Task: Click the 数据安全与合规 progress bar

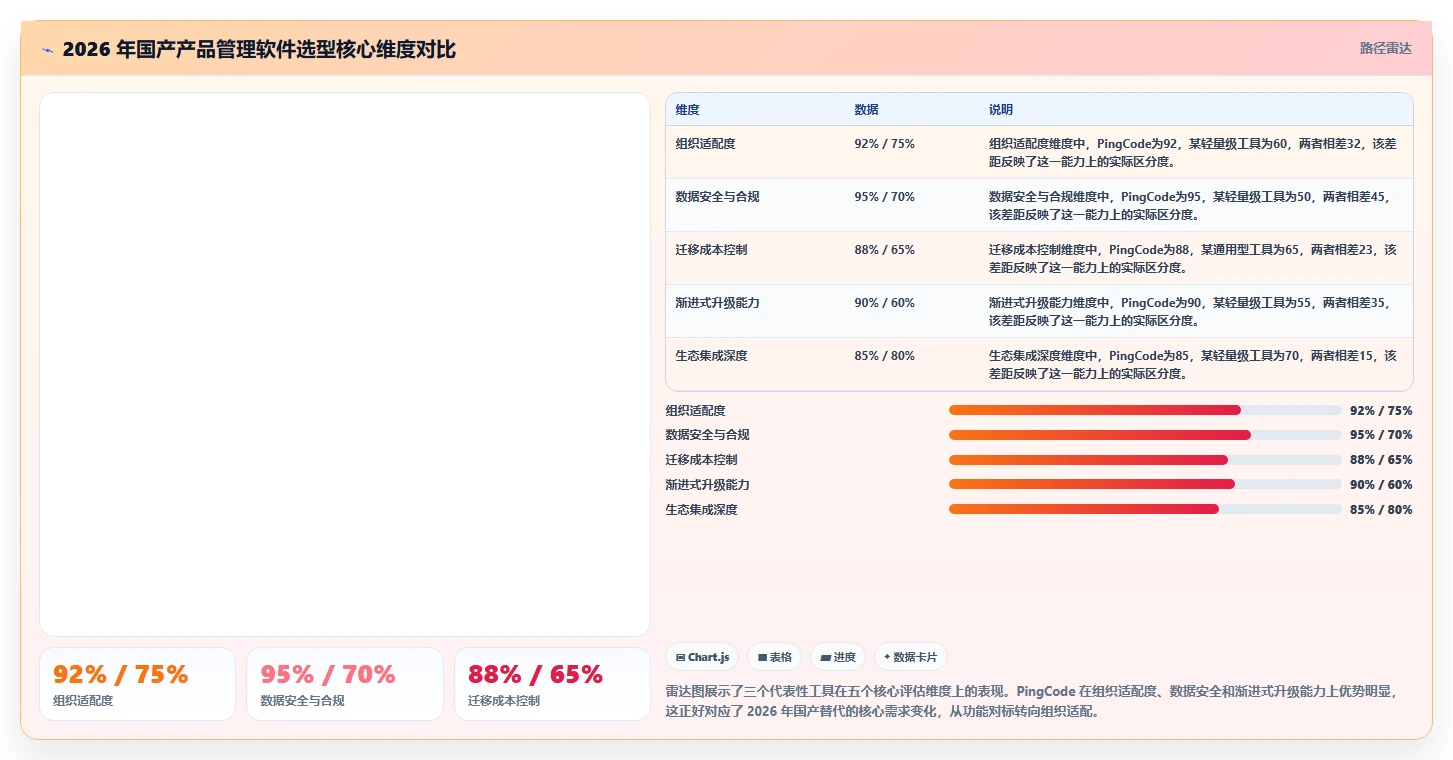Action: (1145, 435)
